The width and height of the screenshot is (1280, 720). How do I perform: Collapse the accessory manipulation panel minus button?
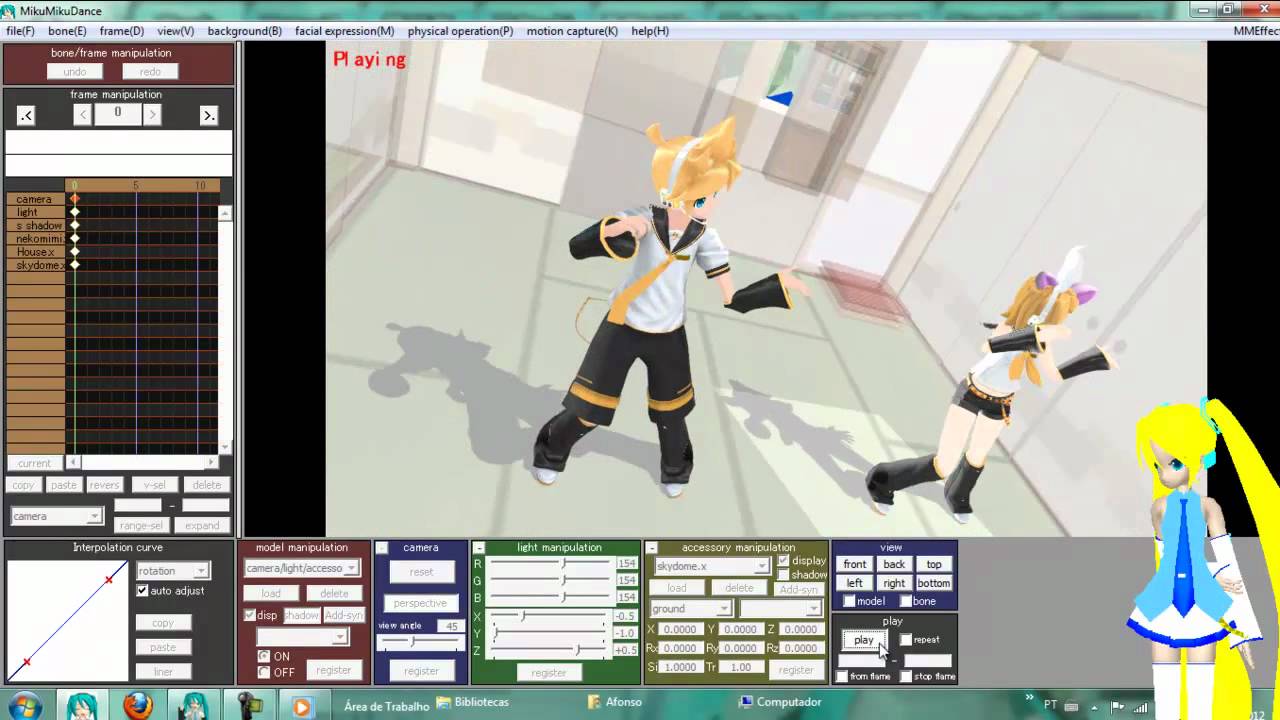(652, 548)
